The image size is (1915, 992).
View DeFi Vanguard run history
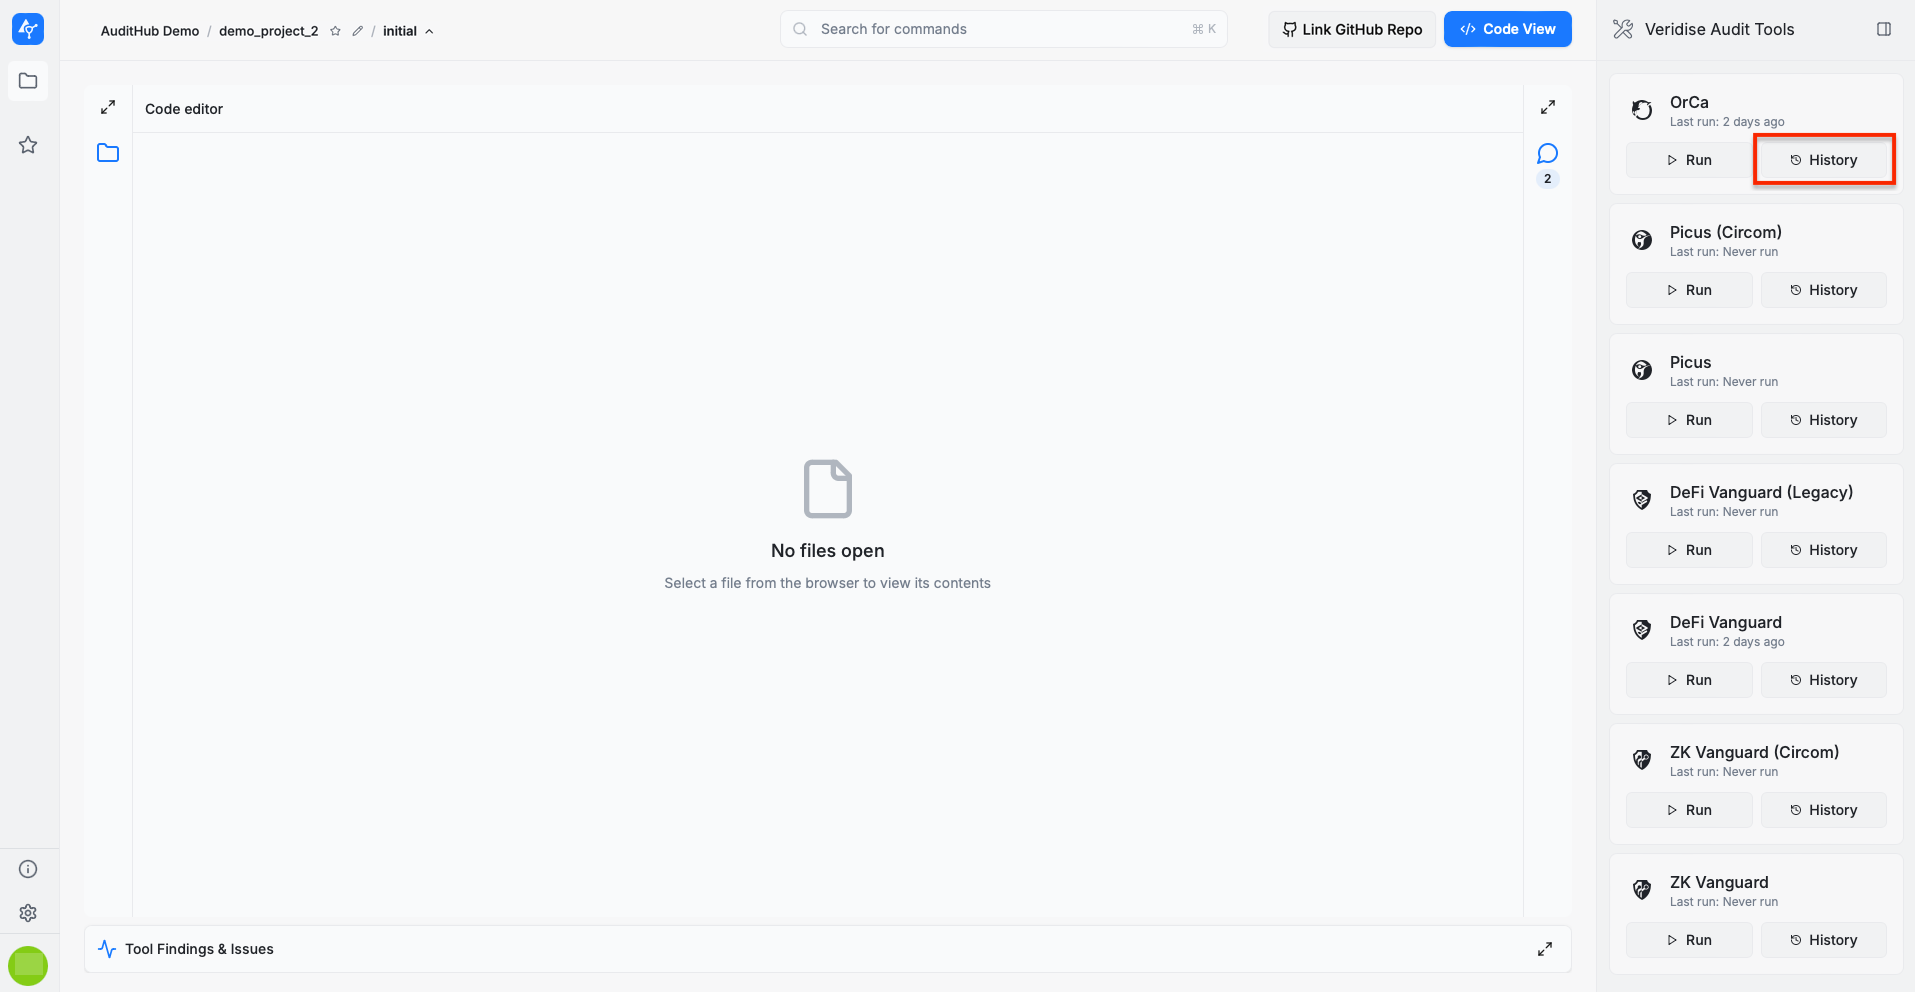tap(1823, 680)
